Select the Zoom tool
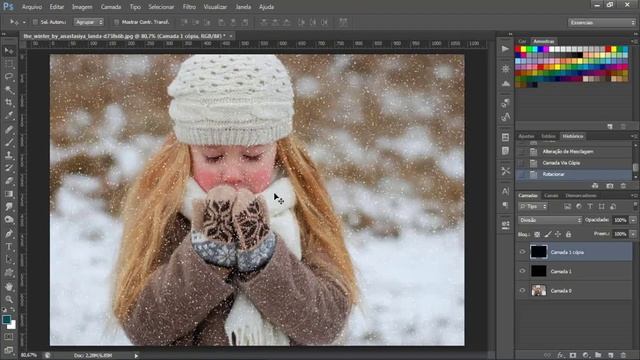 tap(9, 300)
